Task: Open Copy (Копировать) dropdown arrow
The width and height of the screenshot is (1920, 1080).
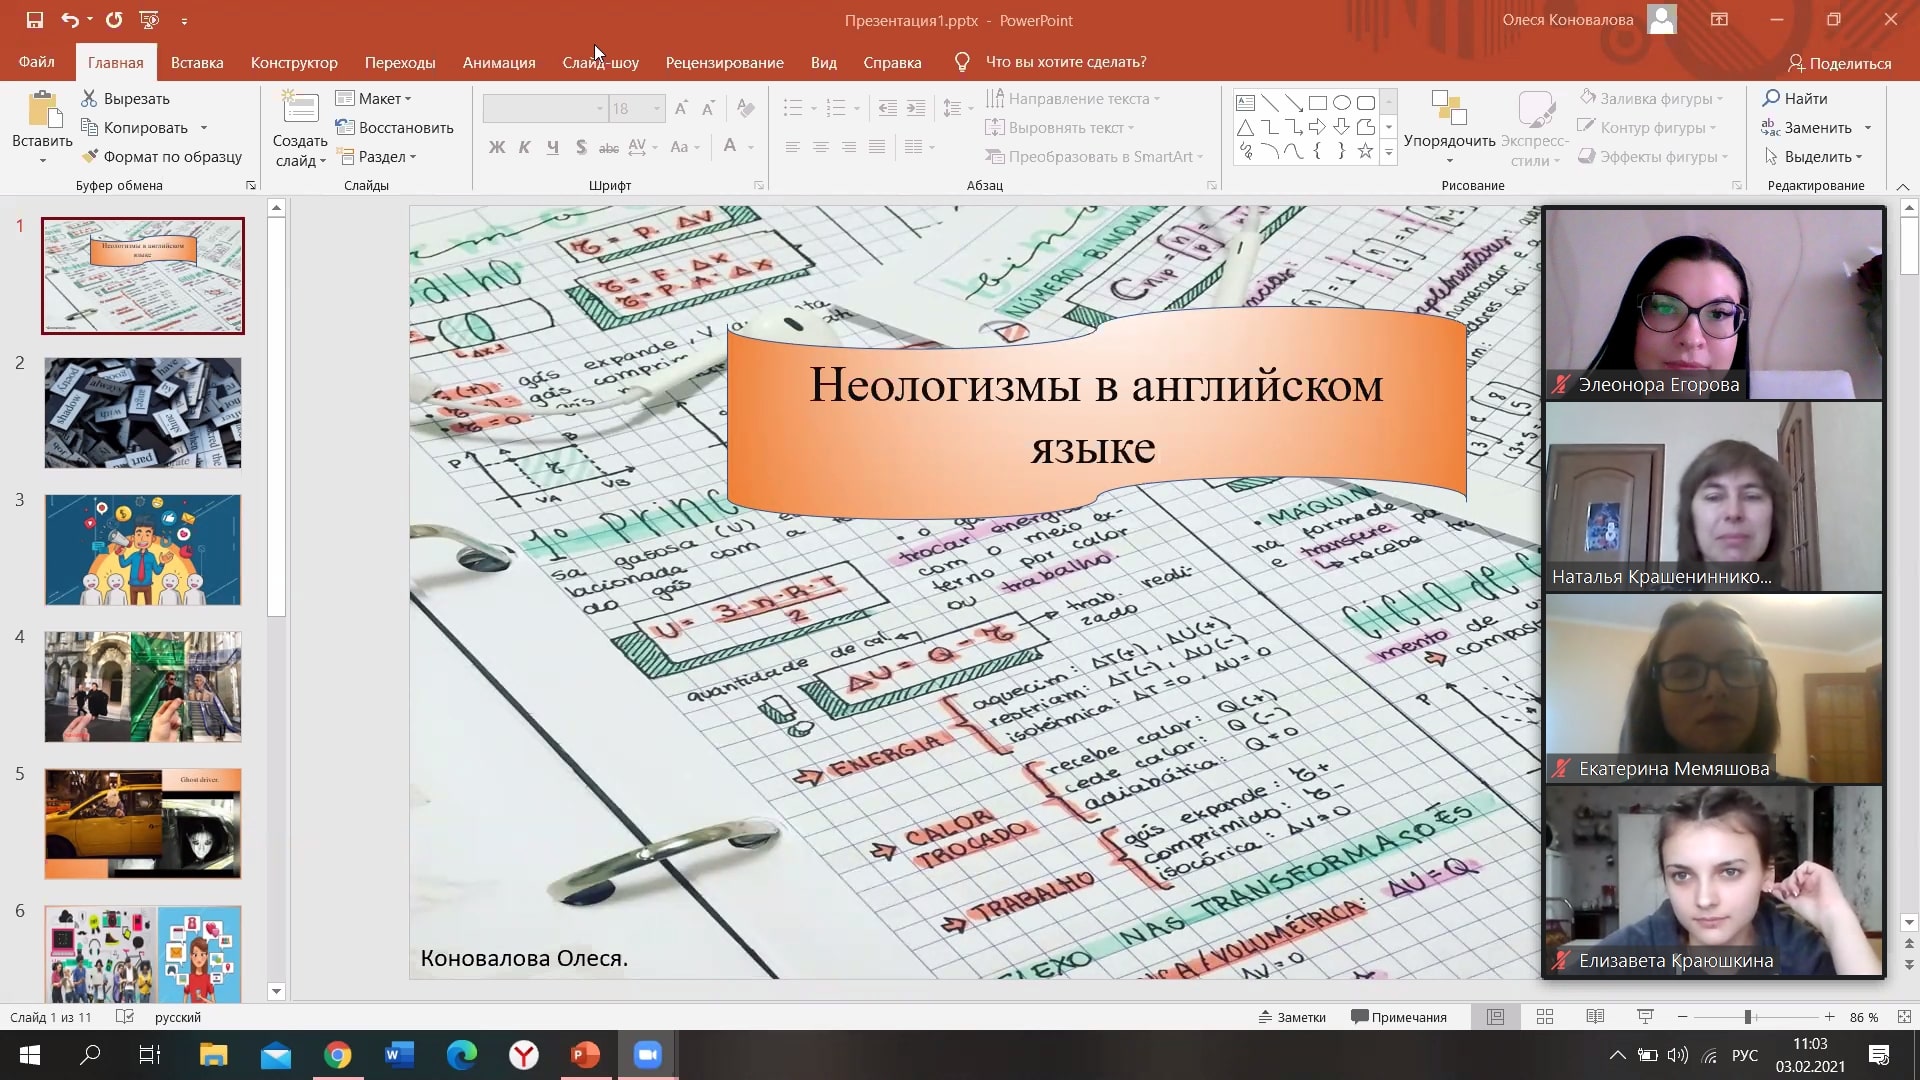Action: (204, 128)
